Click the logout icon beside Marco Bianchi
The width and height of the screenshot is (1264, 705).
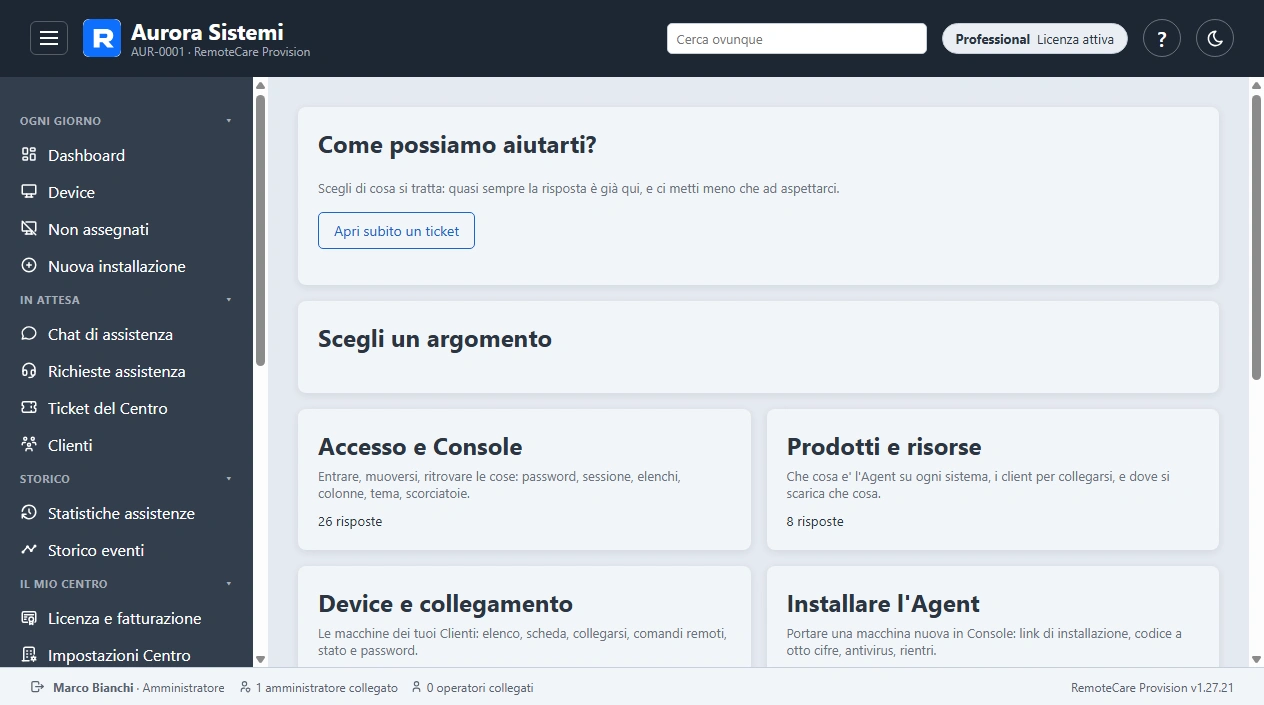point(38,687)
